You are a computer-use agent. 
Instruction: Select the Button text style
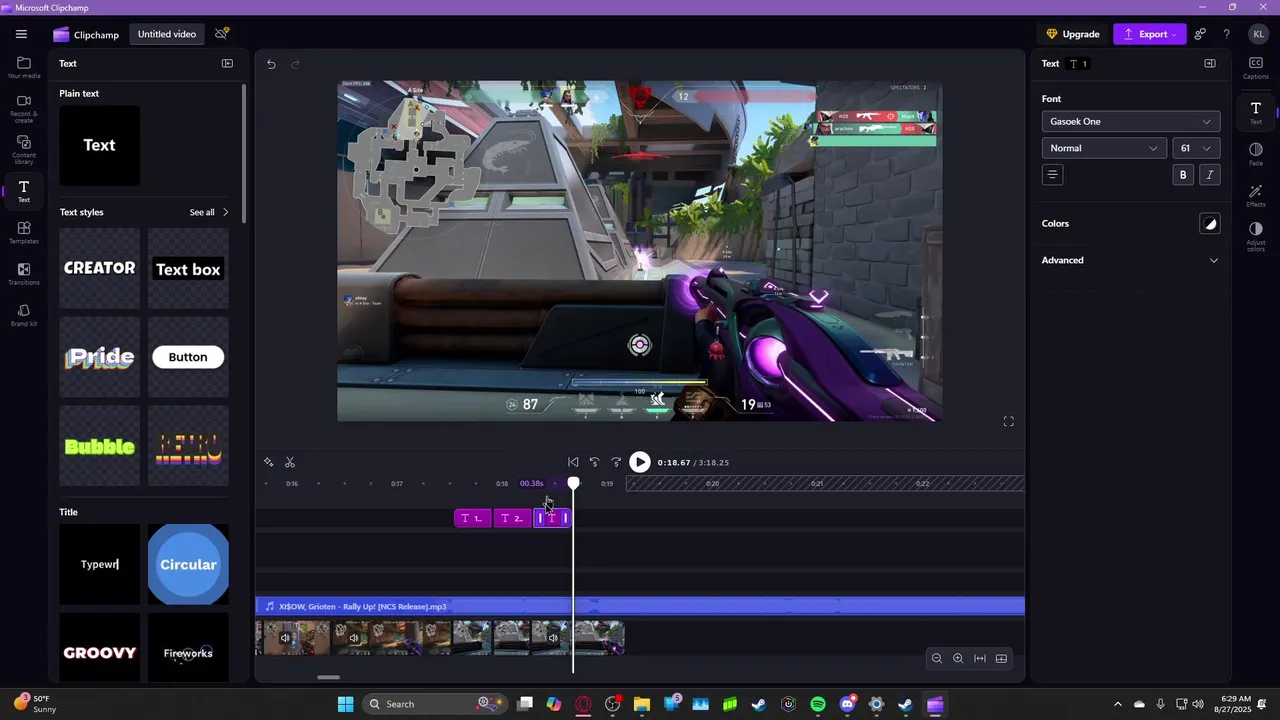tap(188, 357)
